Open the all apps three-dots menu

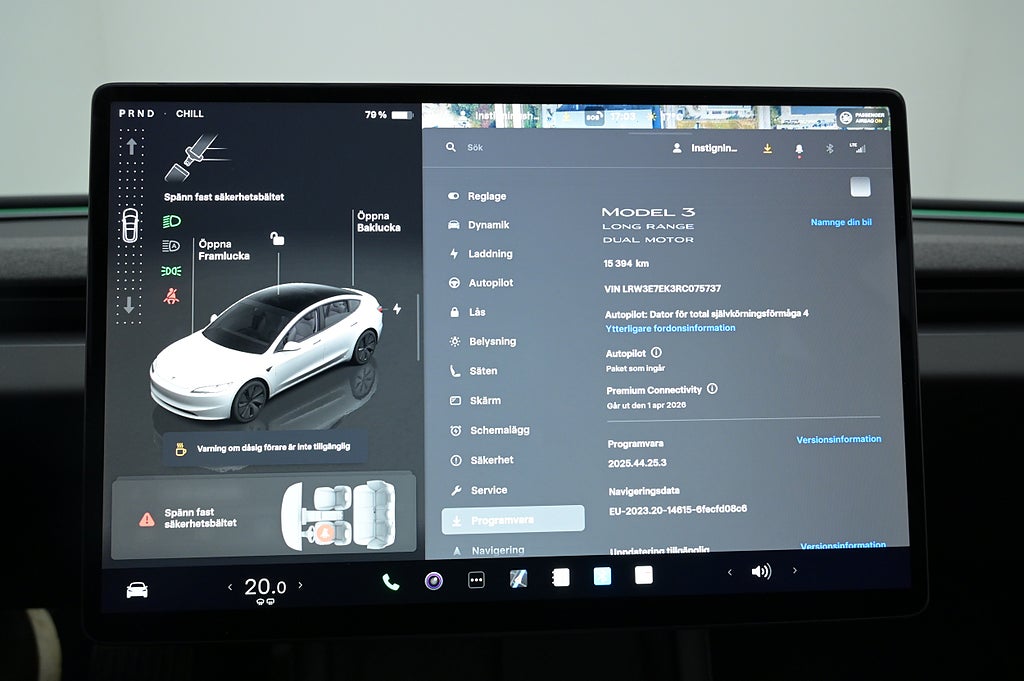(476, 580)
